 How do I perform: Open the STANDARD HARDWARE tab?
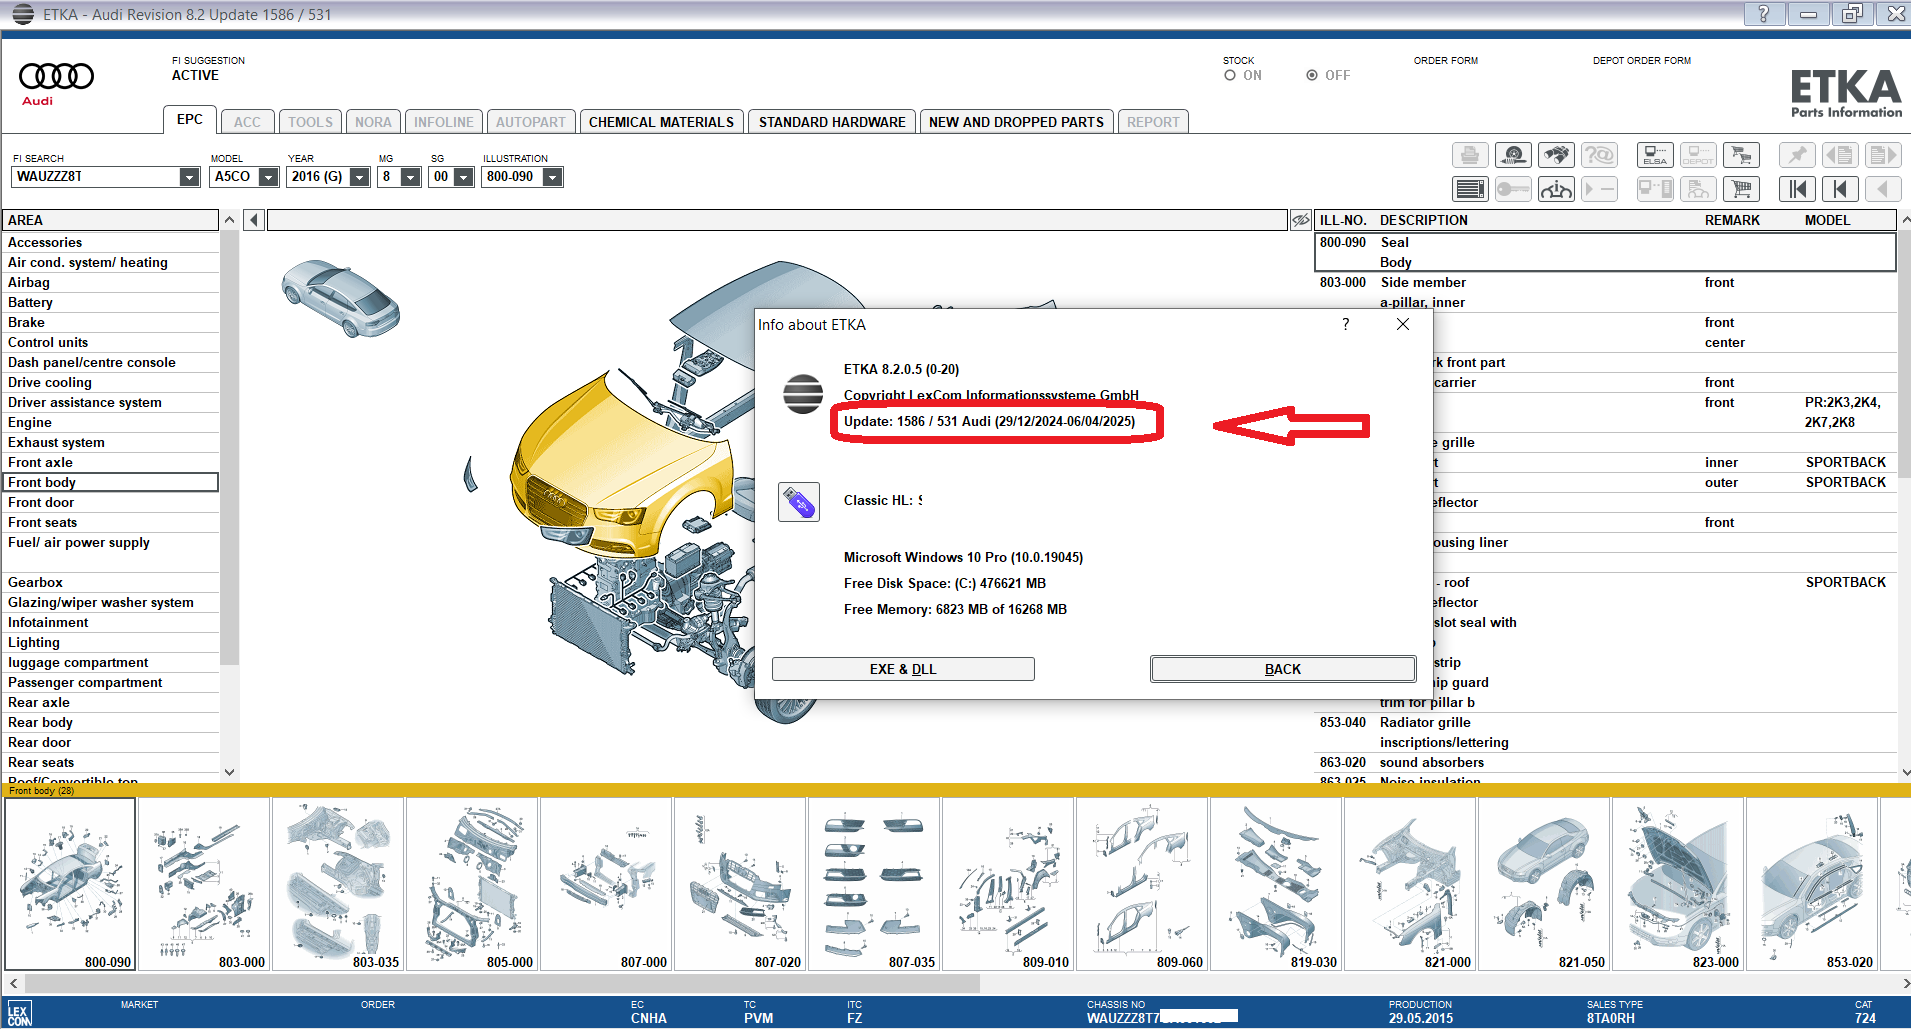pyautogui.click(x=832, y=122)
